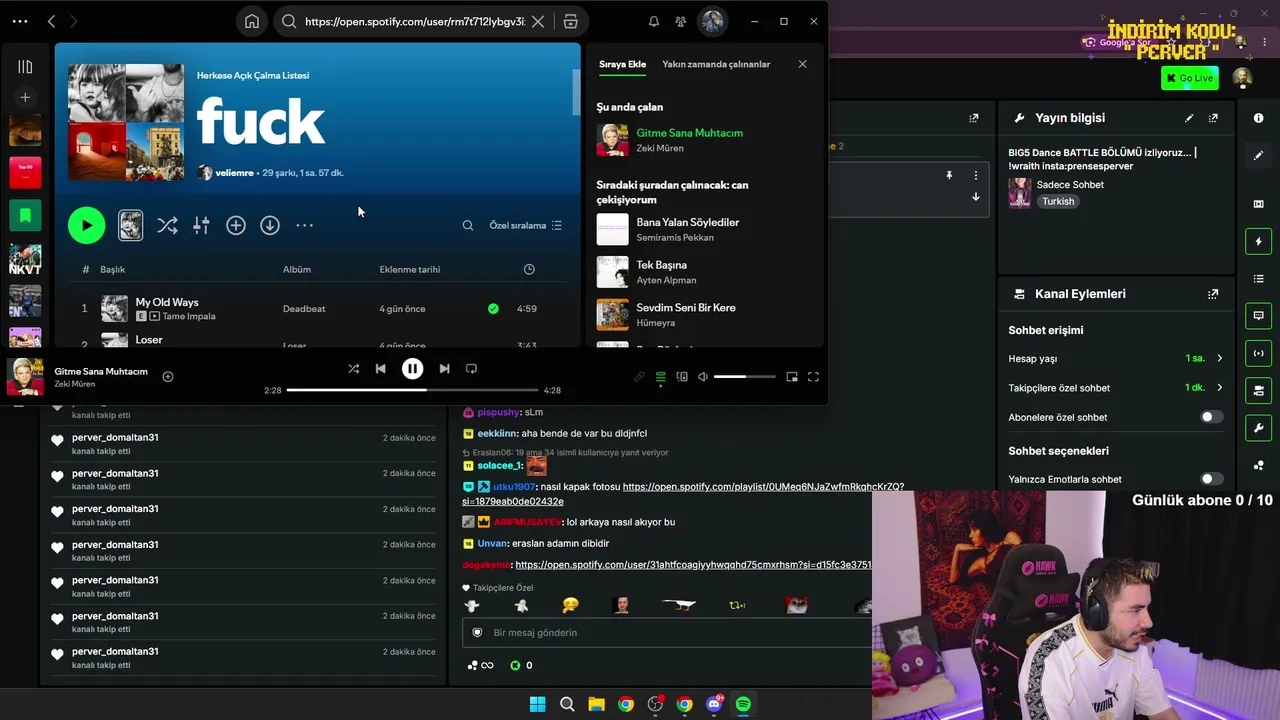The height and width of the screenshot is (720, 1280).
Task: Open the Spotify Home page
Action: (252, 21)
